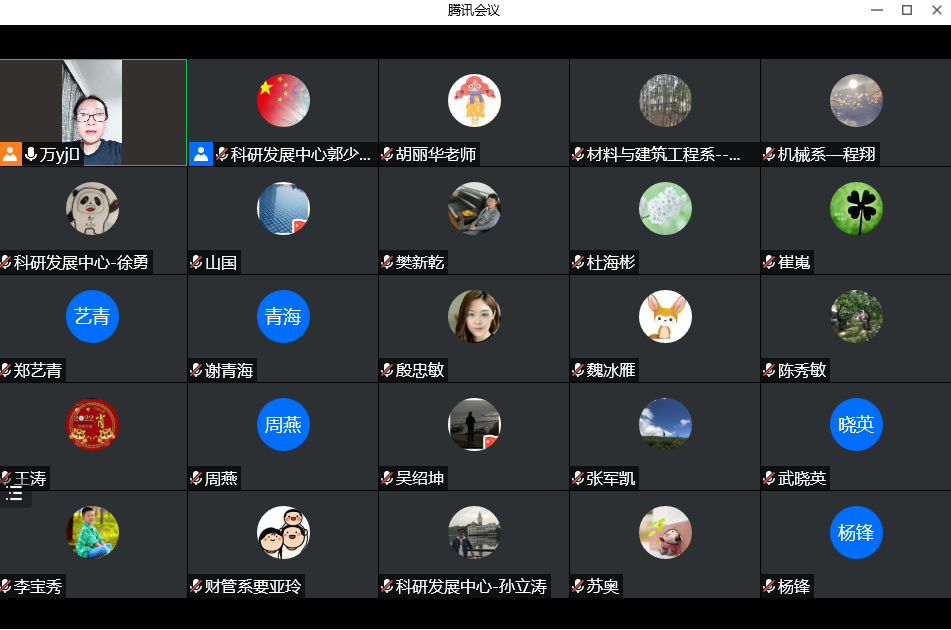Screen dimensions: 951x630
Task: Click the fox avatar of 魏冰雁
Action: click(x=665, y=317)
